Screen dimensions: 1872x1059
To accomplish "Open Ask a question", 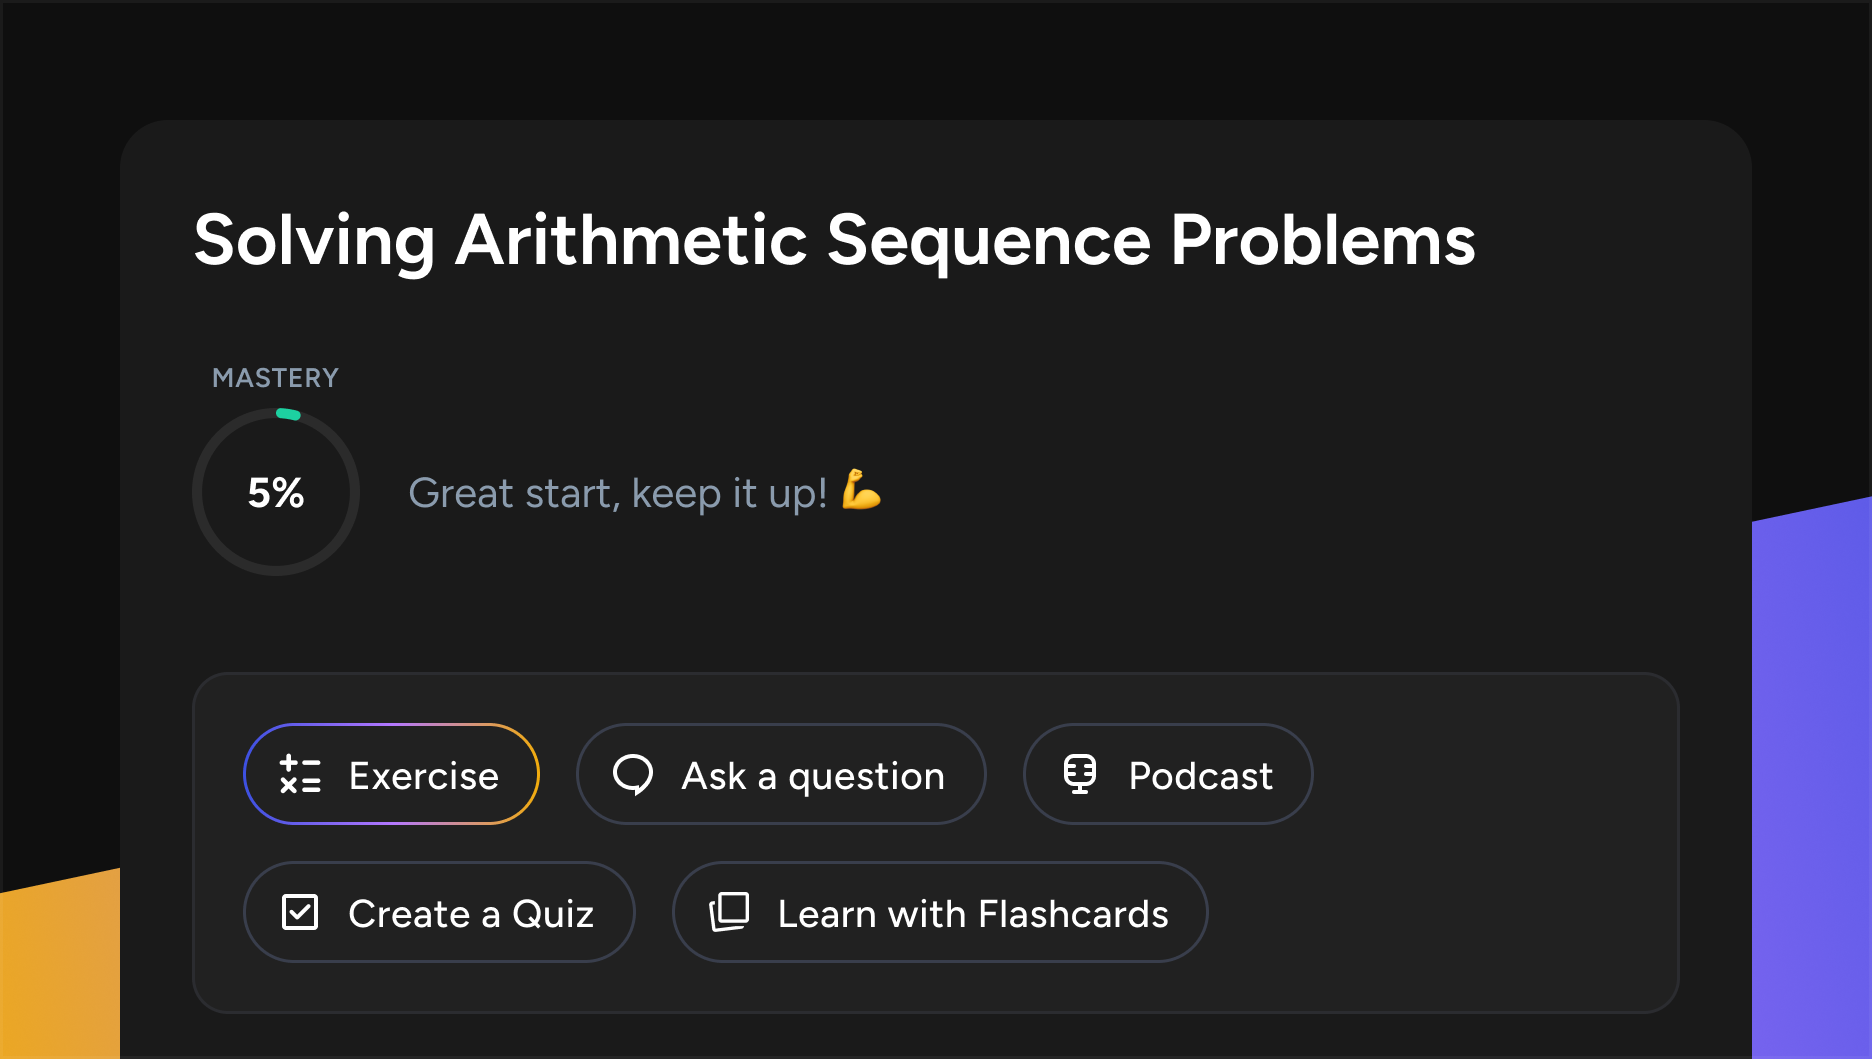I will pyautogui.click(x=812, y=775).
